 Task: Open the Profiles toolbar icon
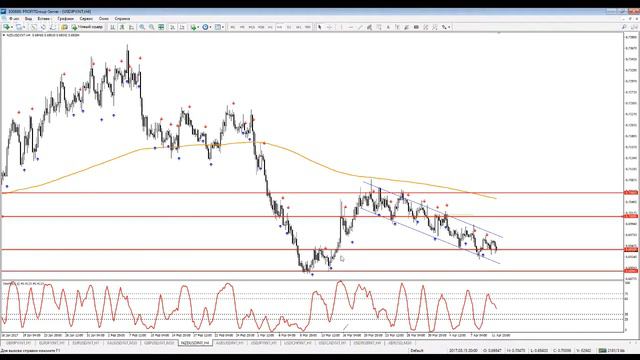tap(19, 27)
